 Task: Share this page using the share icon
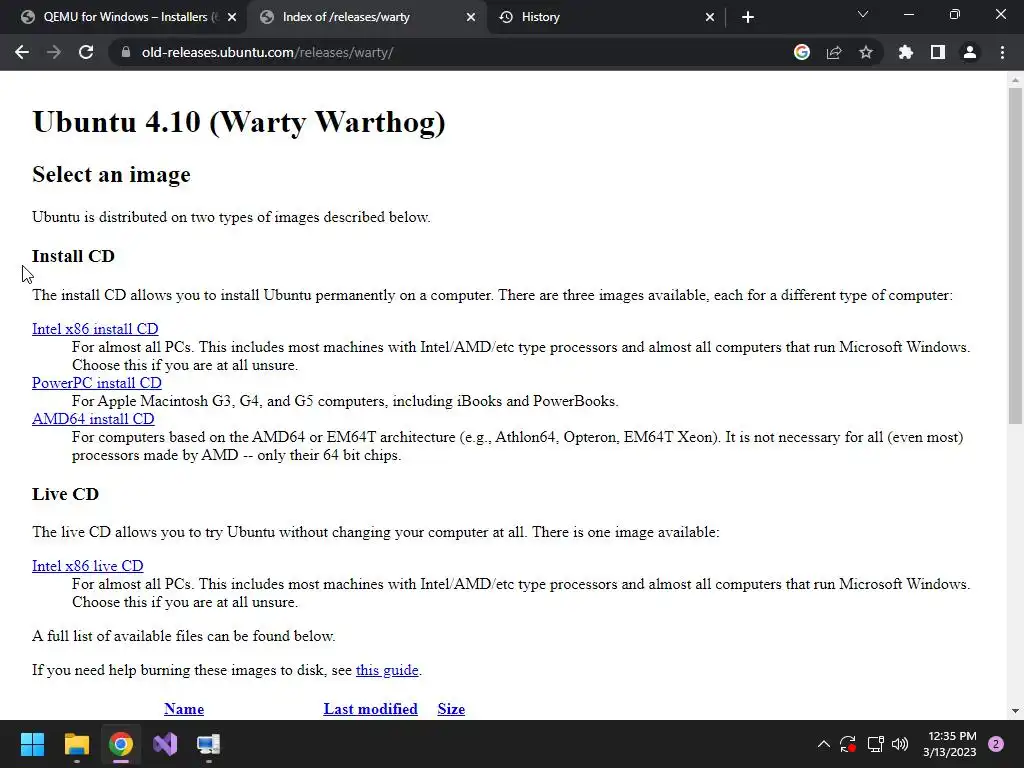click(x=834, y=52)
